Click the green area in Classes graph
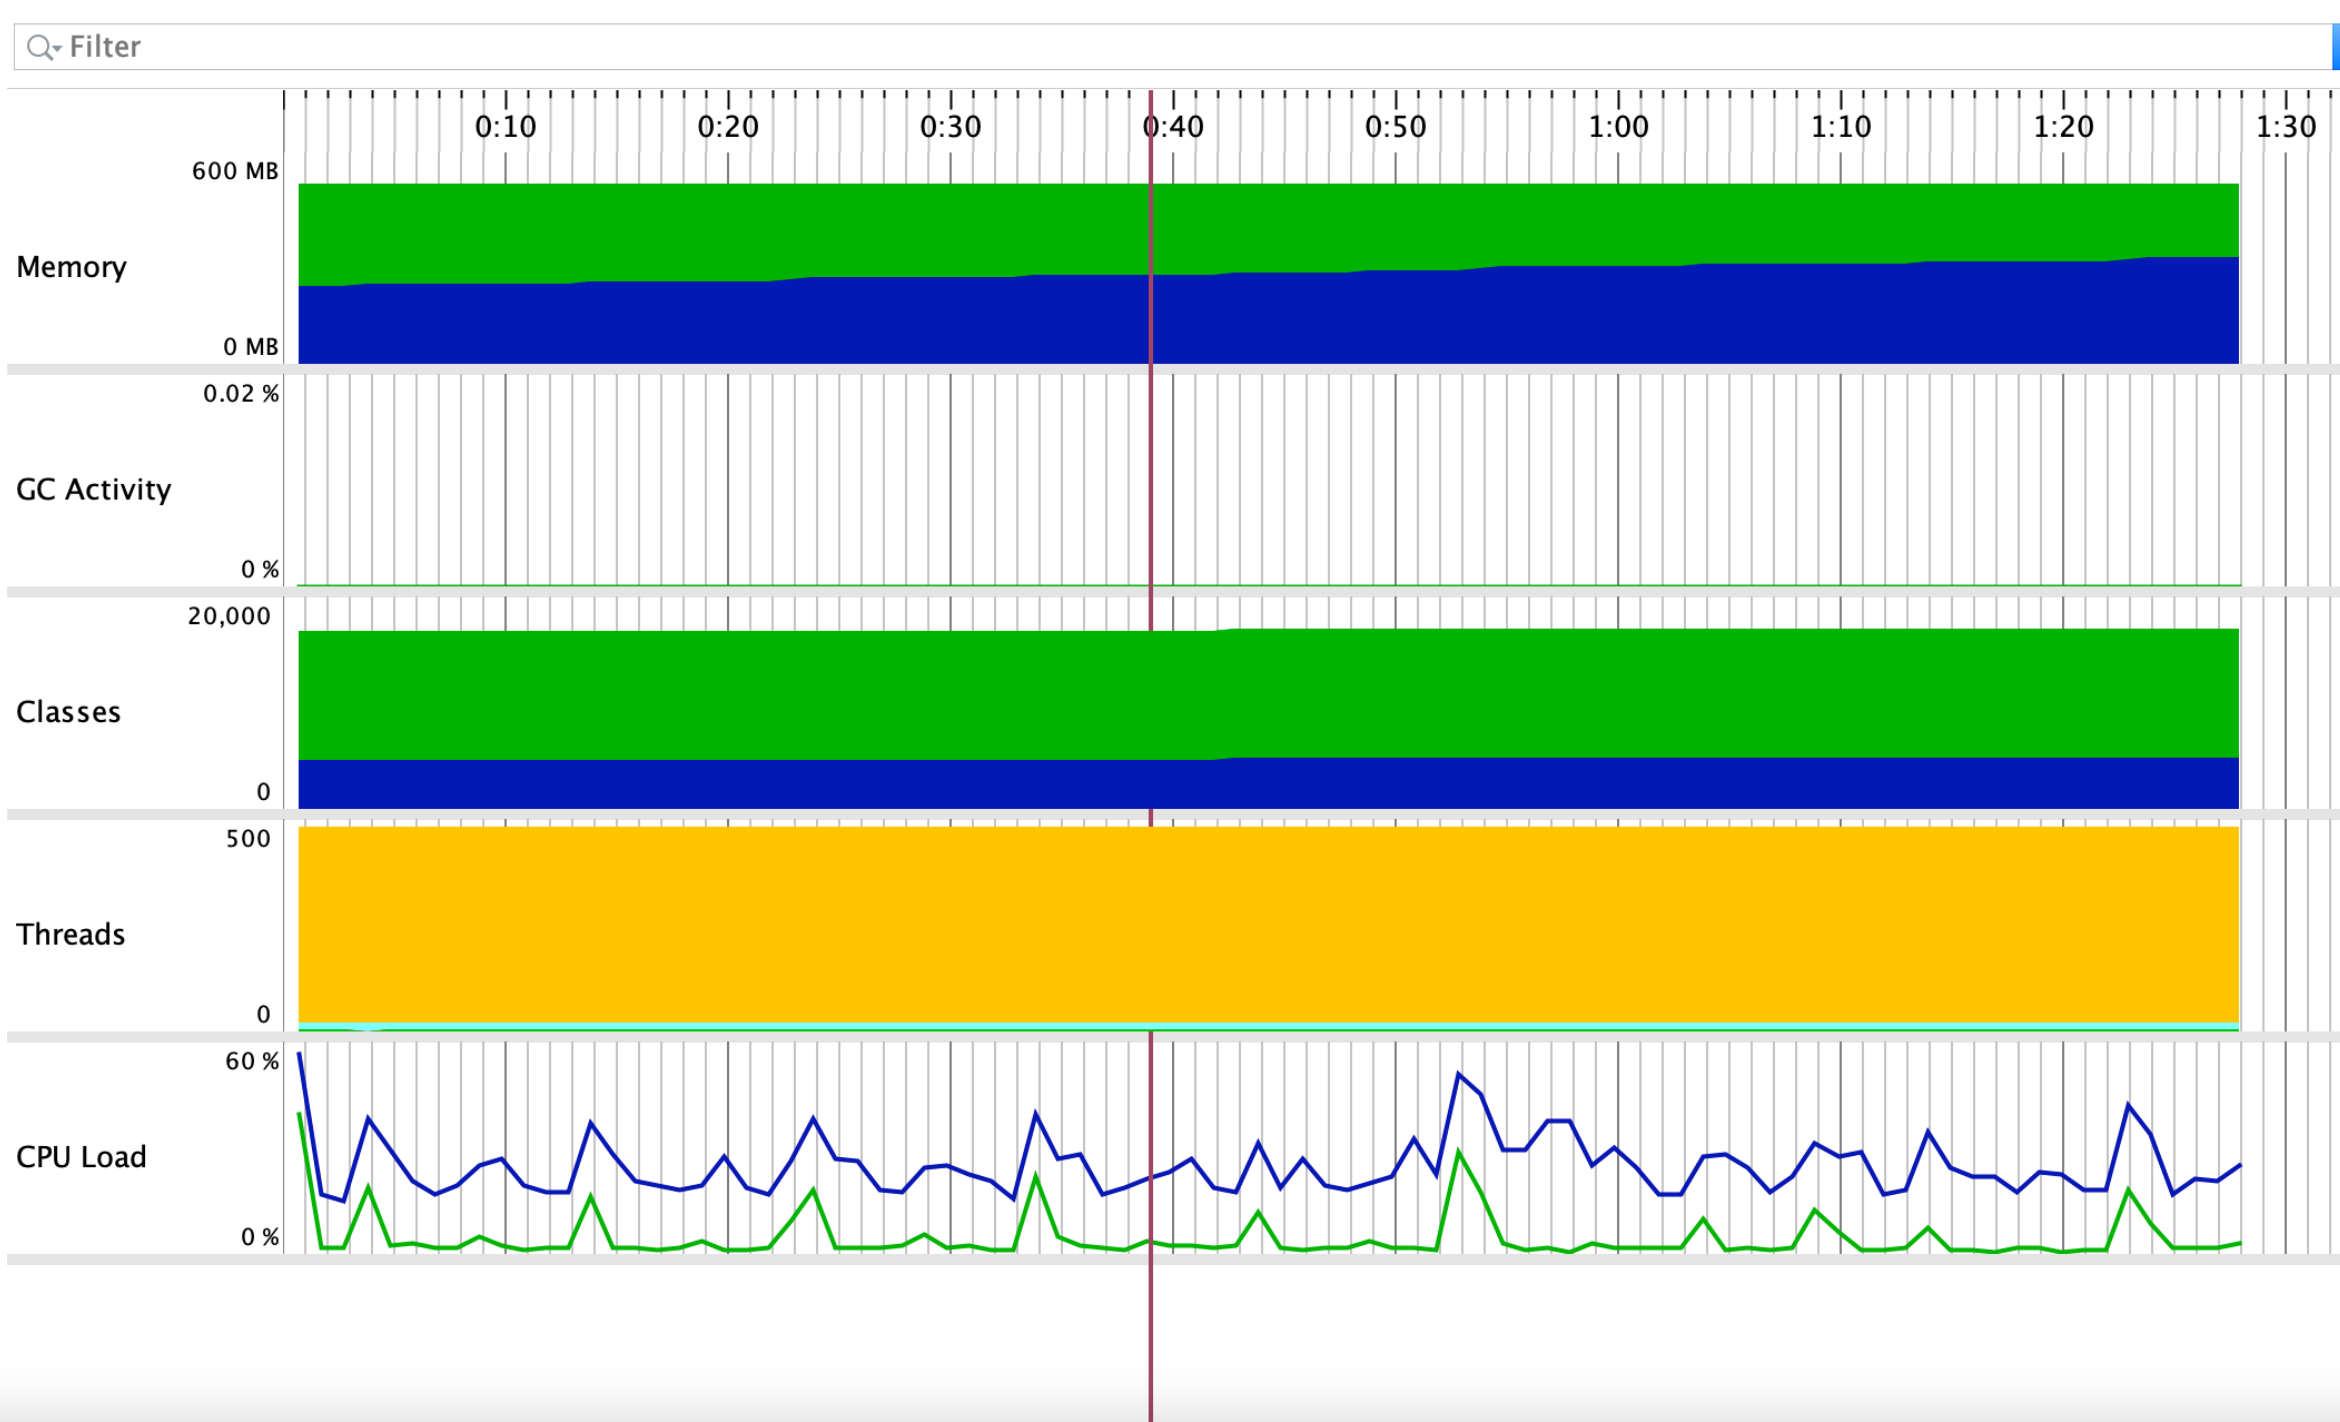The image size is (2340, 1422). point(1268,694)
